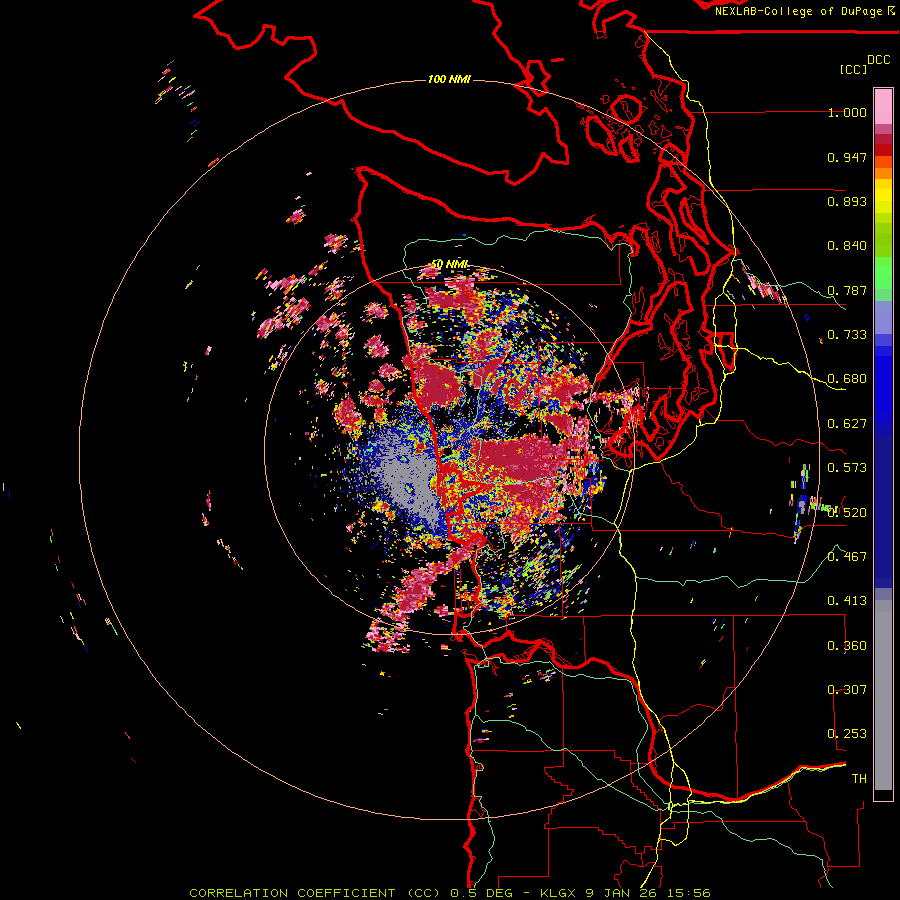The width and height of the screenshot is (900, 900).
Task: Click the 0.413 legend value
Action: tap(847, 601)
